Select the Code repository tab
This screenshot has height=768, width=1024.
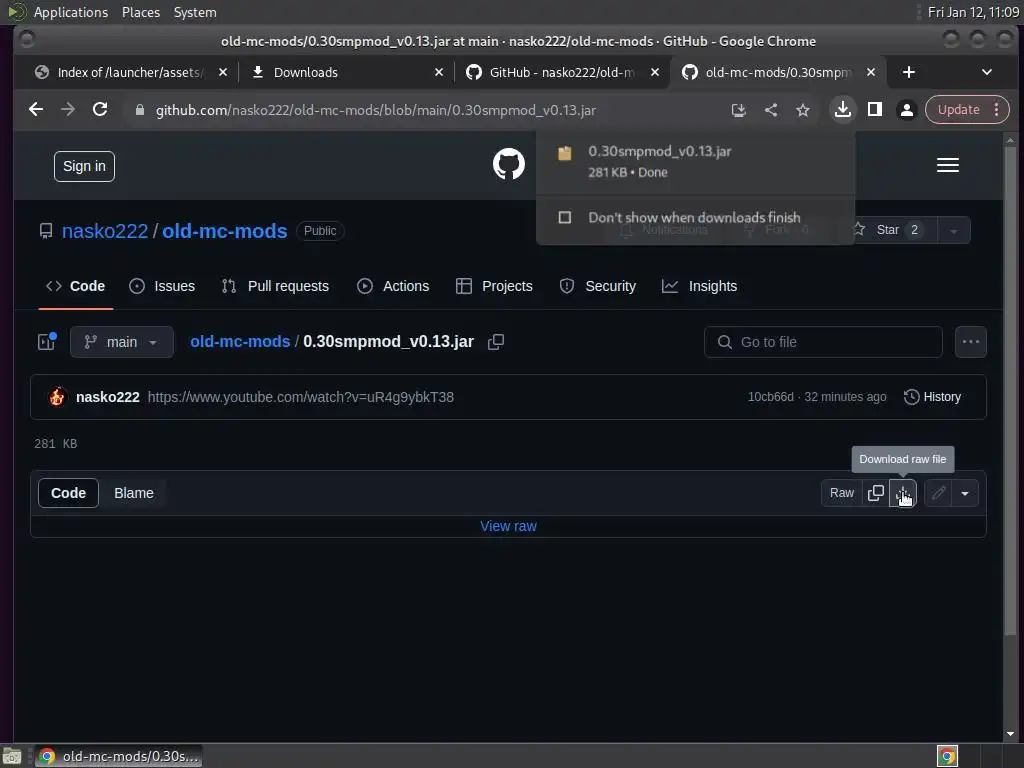coord(75,286)
